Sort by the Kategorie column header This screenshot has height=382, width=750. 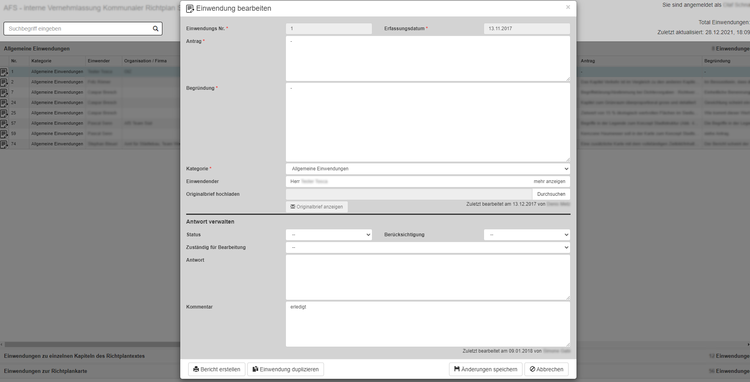point(57,61)
